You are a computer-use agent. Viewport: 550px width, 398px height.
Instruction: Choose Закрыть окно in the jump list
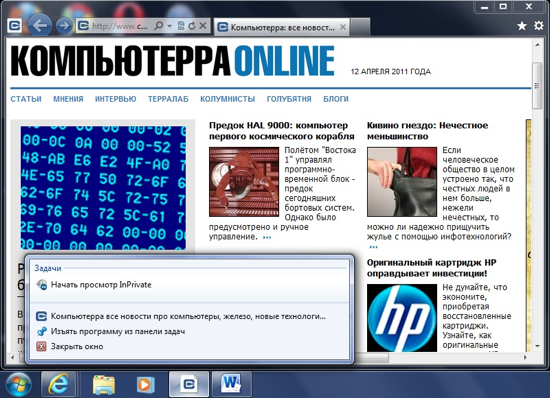coord(189,346)
